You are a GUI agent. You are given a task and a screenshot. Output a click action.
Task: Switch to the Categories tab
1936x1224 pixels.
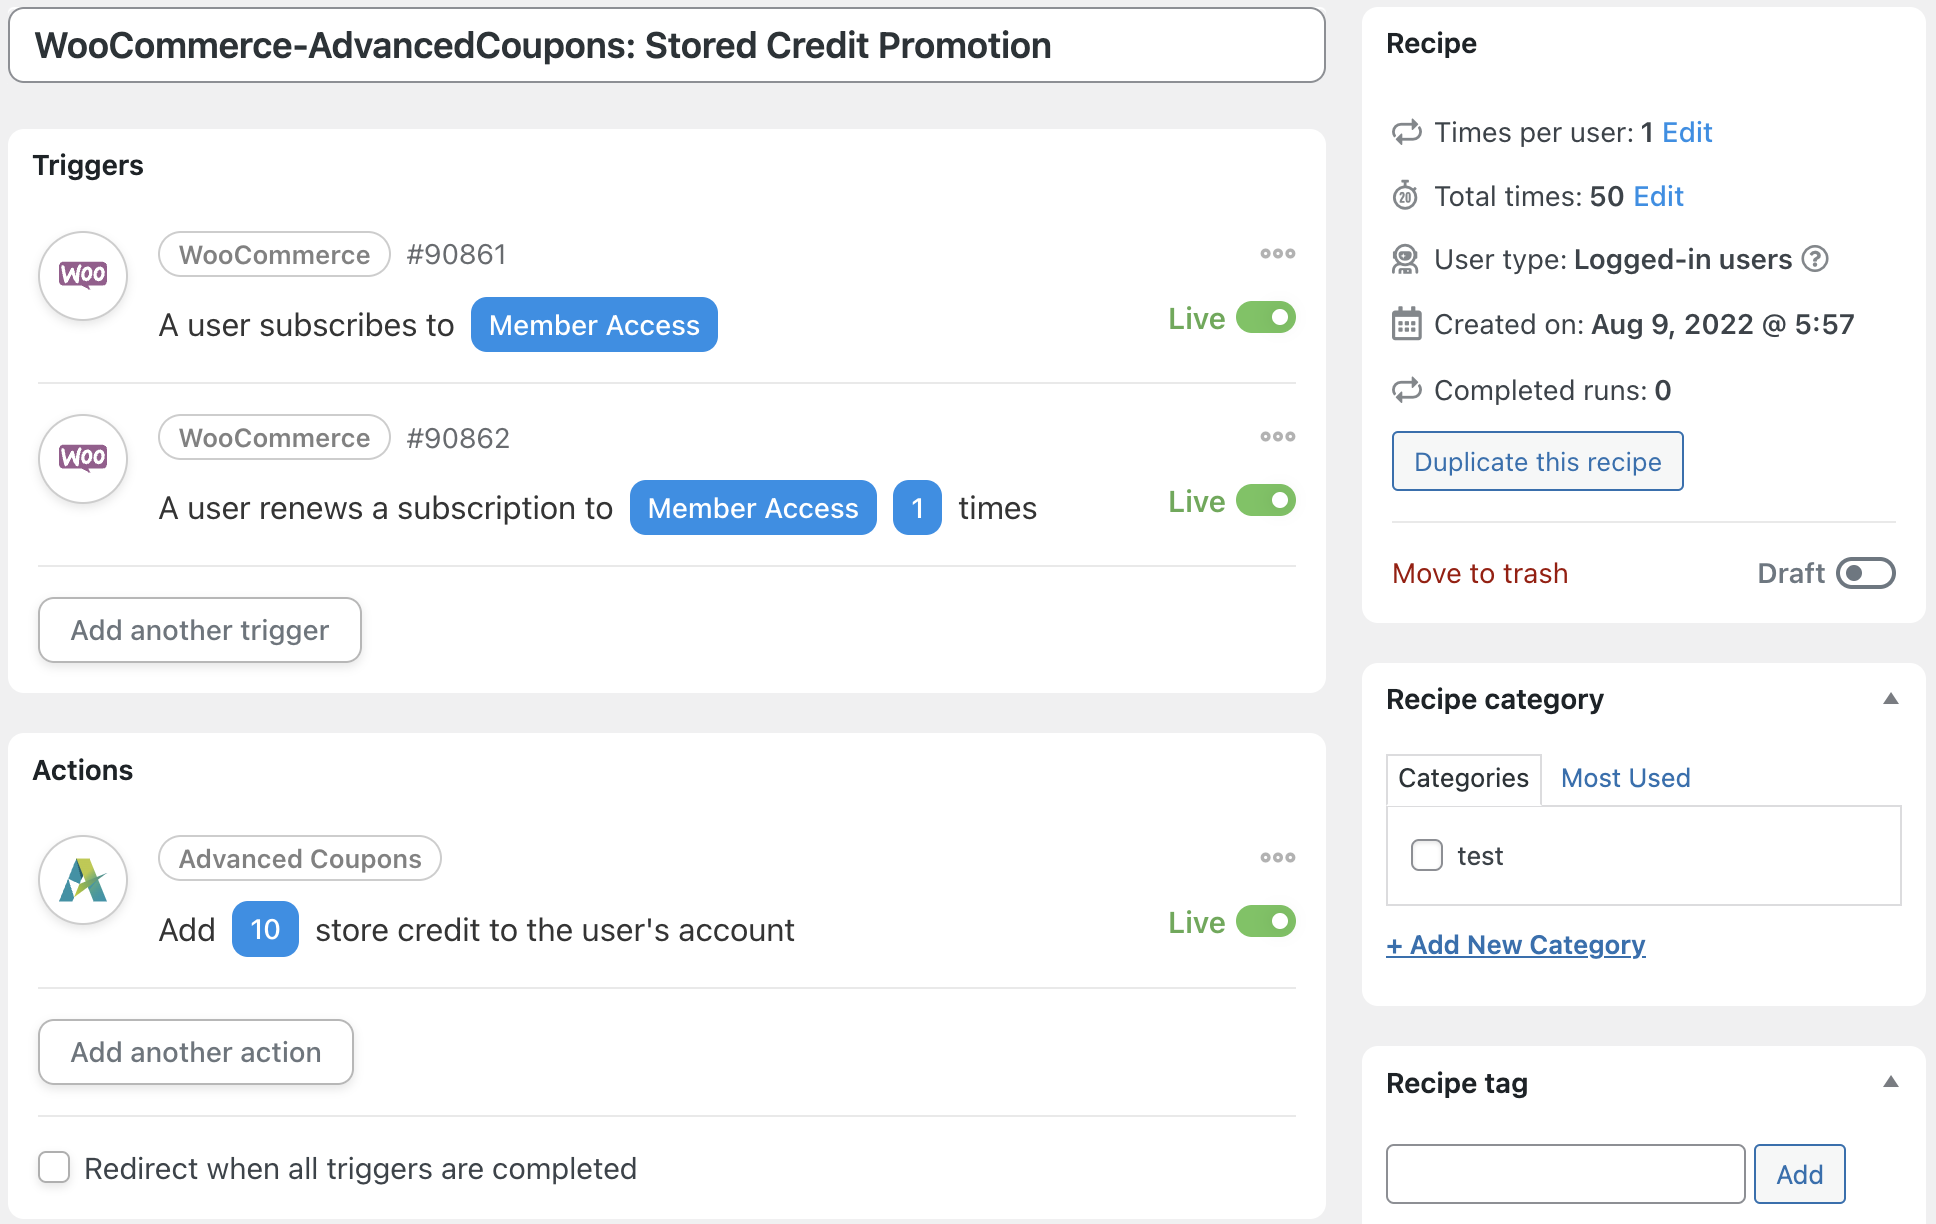[1464, 778]
